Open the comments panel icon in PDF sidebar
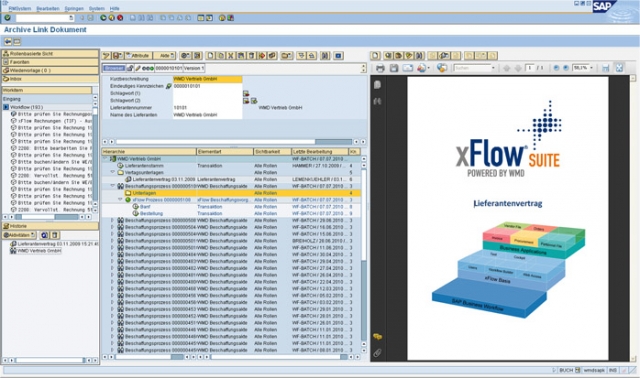The height and width of the screenshot is (378, 640). click(x=378, y=337)
